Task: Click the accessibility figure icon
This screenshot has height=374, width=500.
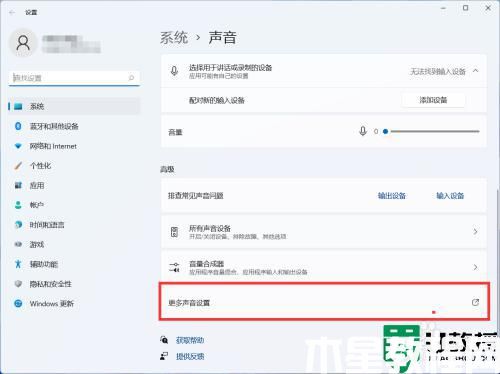Action: point(18,264)
